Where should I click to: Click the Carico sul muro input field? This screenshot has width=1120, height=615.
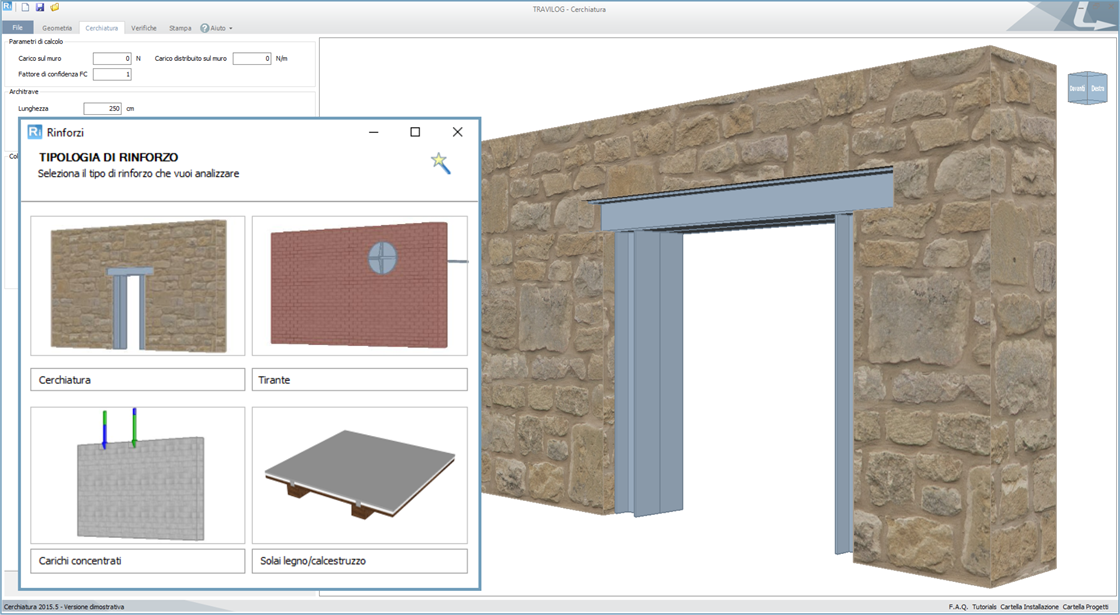112,59
